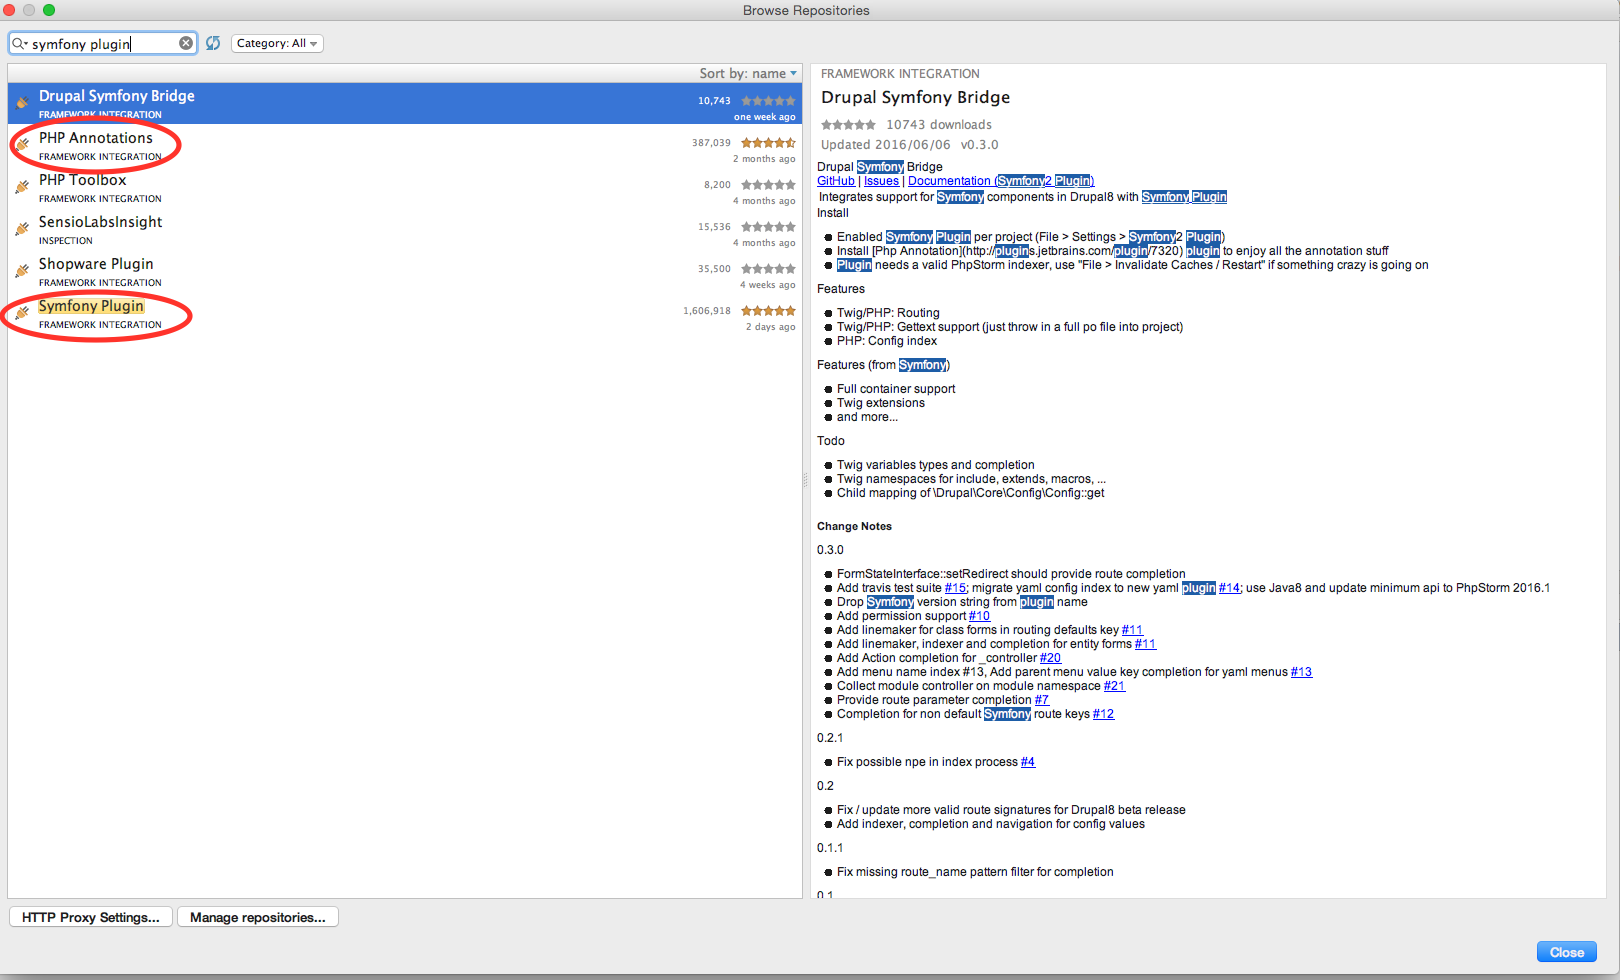Click plugin icon beside PHP Toolbox
This screenshot has width=1620, height=980.
click(22, 187)
